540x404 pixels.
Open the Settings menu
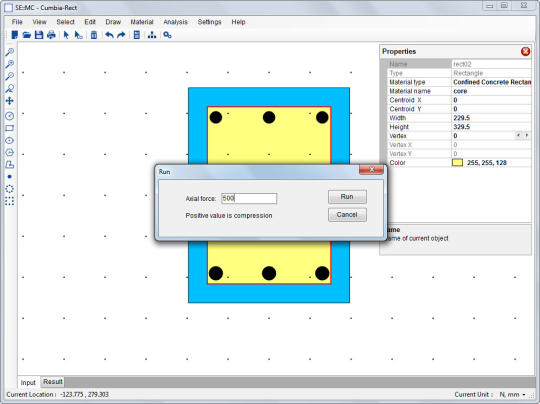209,22
